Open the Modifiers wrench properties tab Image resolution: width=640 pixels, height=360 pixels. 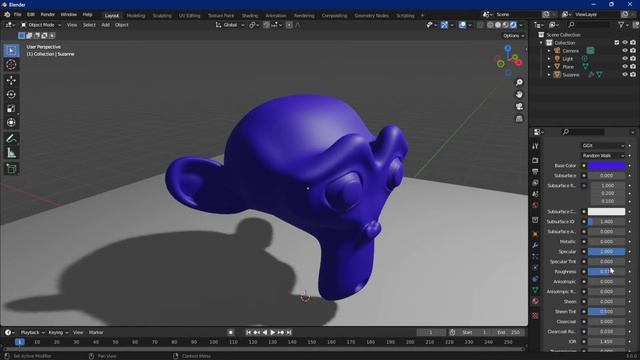click(x=535, y=245)
